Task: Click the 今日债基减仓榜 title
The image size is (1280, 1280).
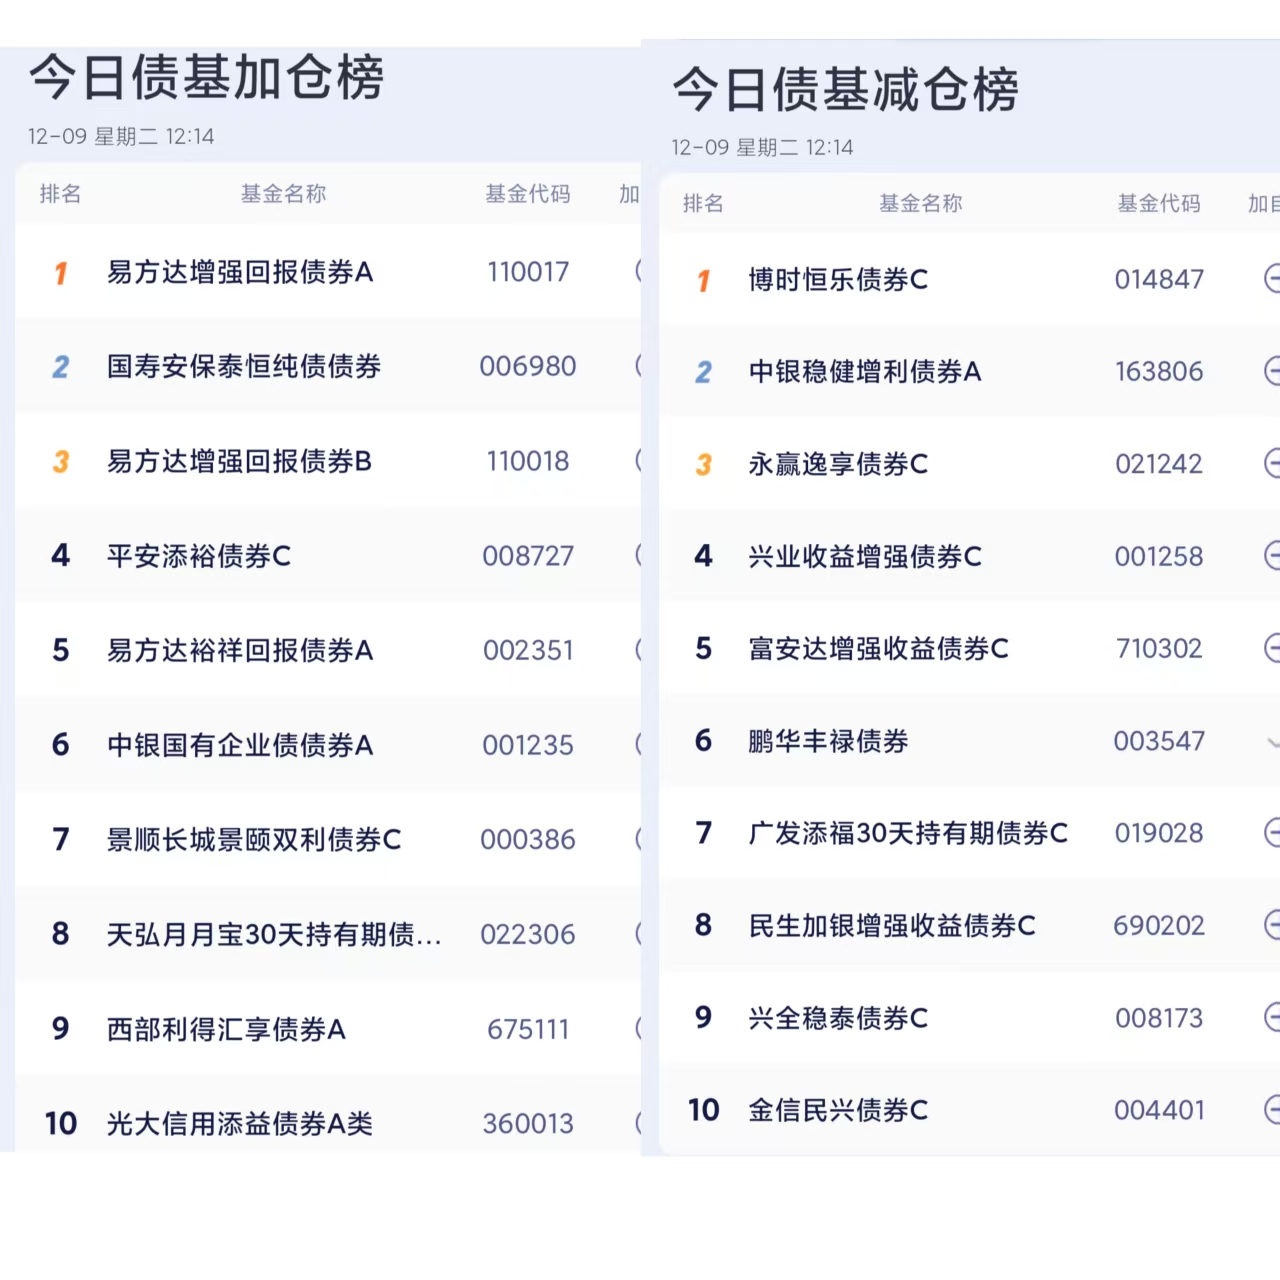Action: (x=845, y=90)
